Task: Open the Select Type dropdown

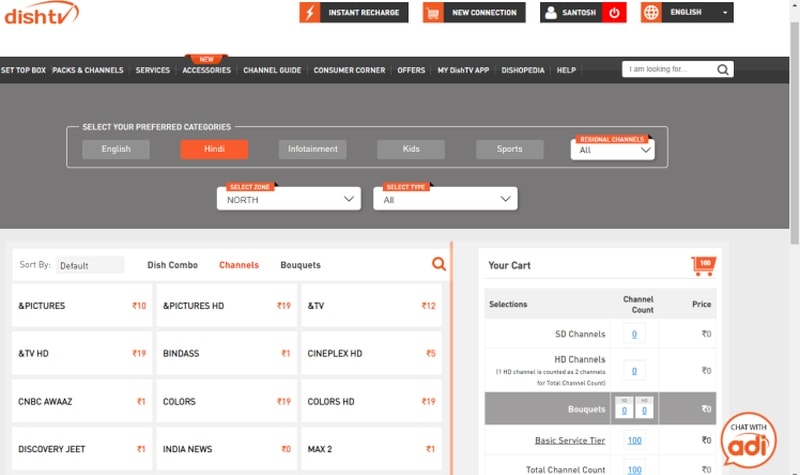Action: point(445,199)
